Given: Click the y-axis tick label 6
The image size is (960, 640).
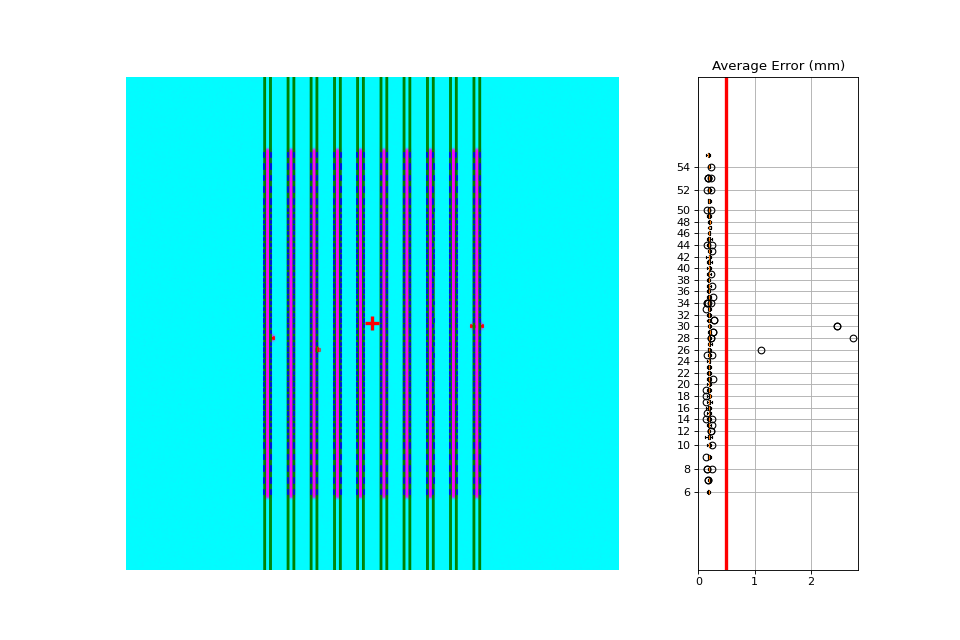Looking at the screenshot, I should 687,492.
